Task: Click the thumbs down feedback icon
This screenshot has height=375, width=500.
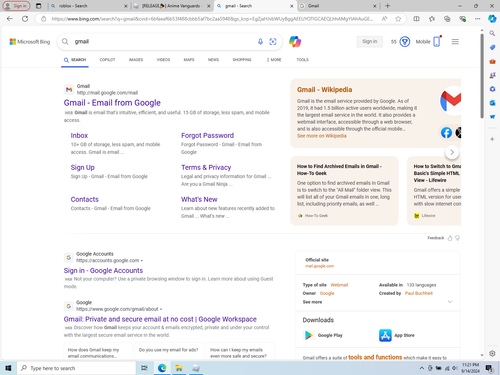Action: click(x=457, y=238)
